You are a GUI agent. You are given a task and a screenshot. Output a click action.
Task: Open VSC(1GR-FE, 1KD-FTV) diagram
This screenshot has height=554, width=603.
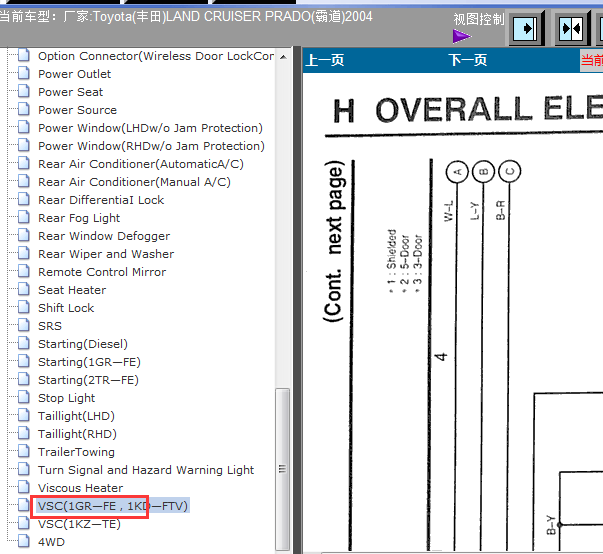(112, 506)
